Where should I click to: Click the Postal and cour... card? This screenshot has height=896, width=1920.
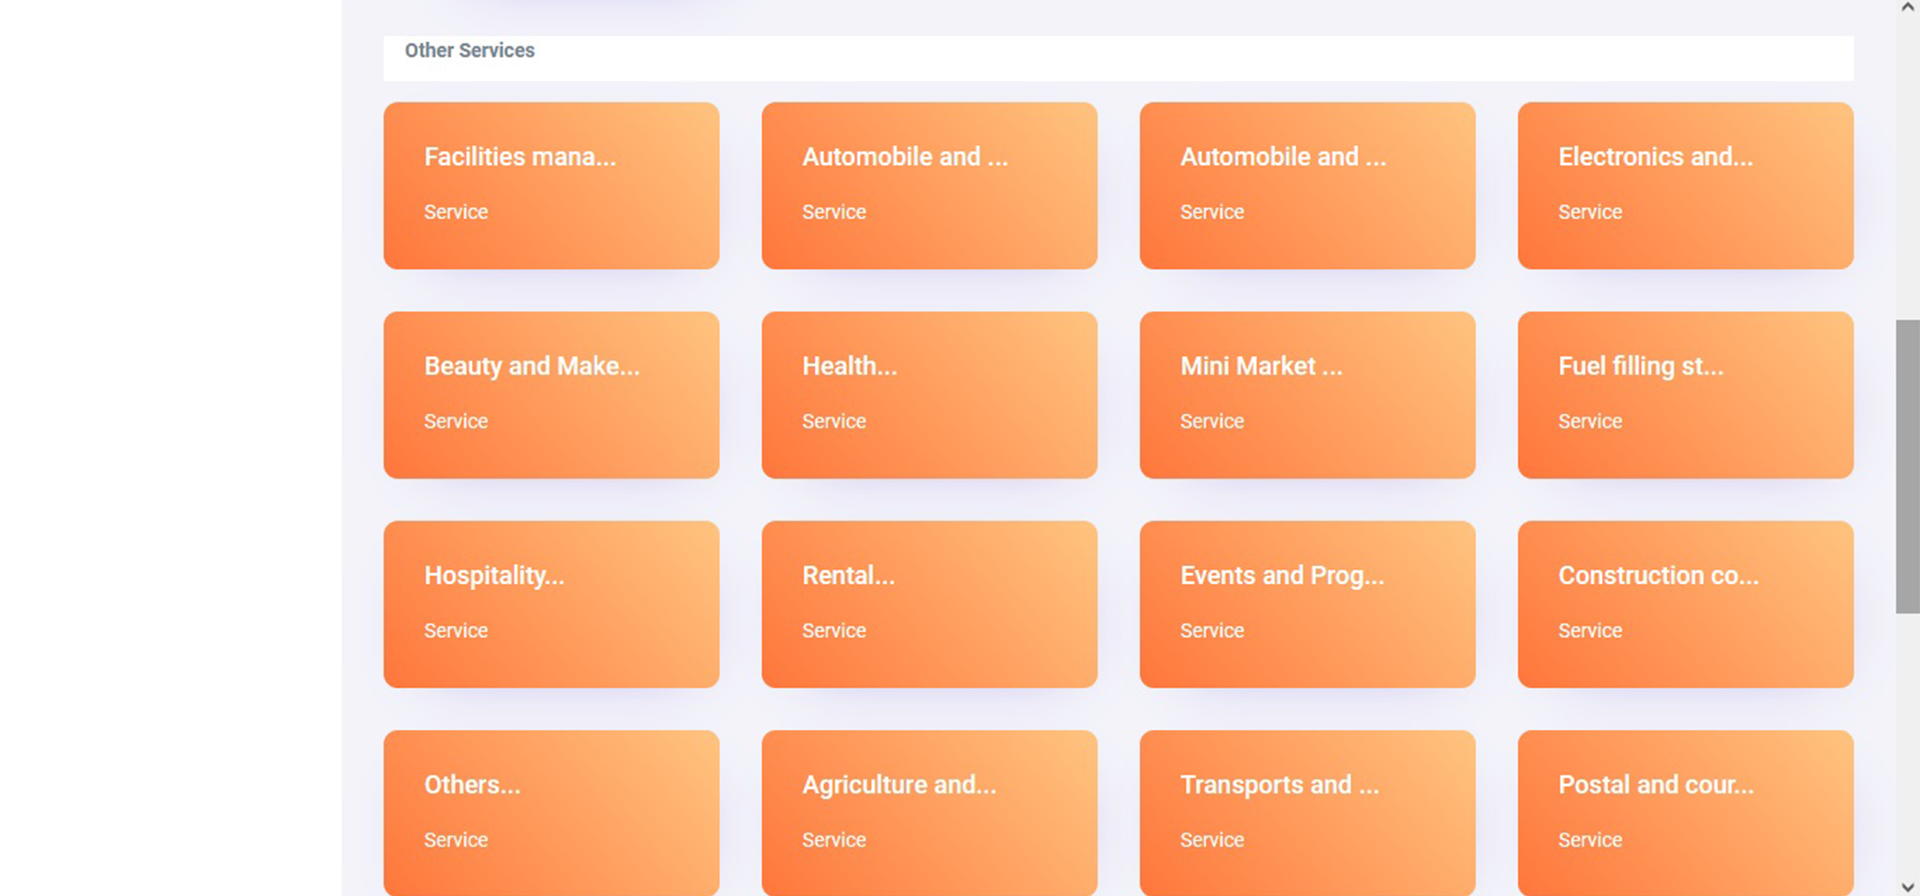tap(1685, 812)
